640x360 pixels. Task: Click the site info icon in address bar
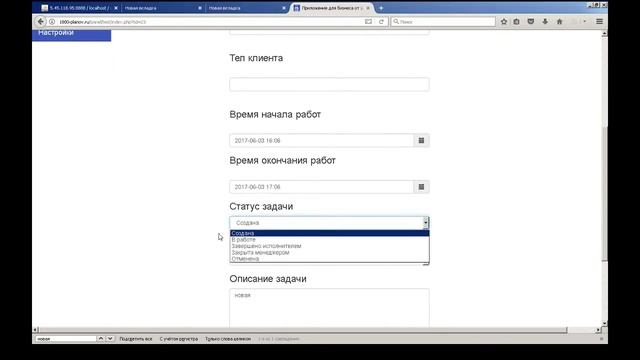pyautogui.click(x=52, y=22)
